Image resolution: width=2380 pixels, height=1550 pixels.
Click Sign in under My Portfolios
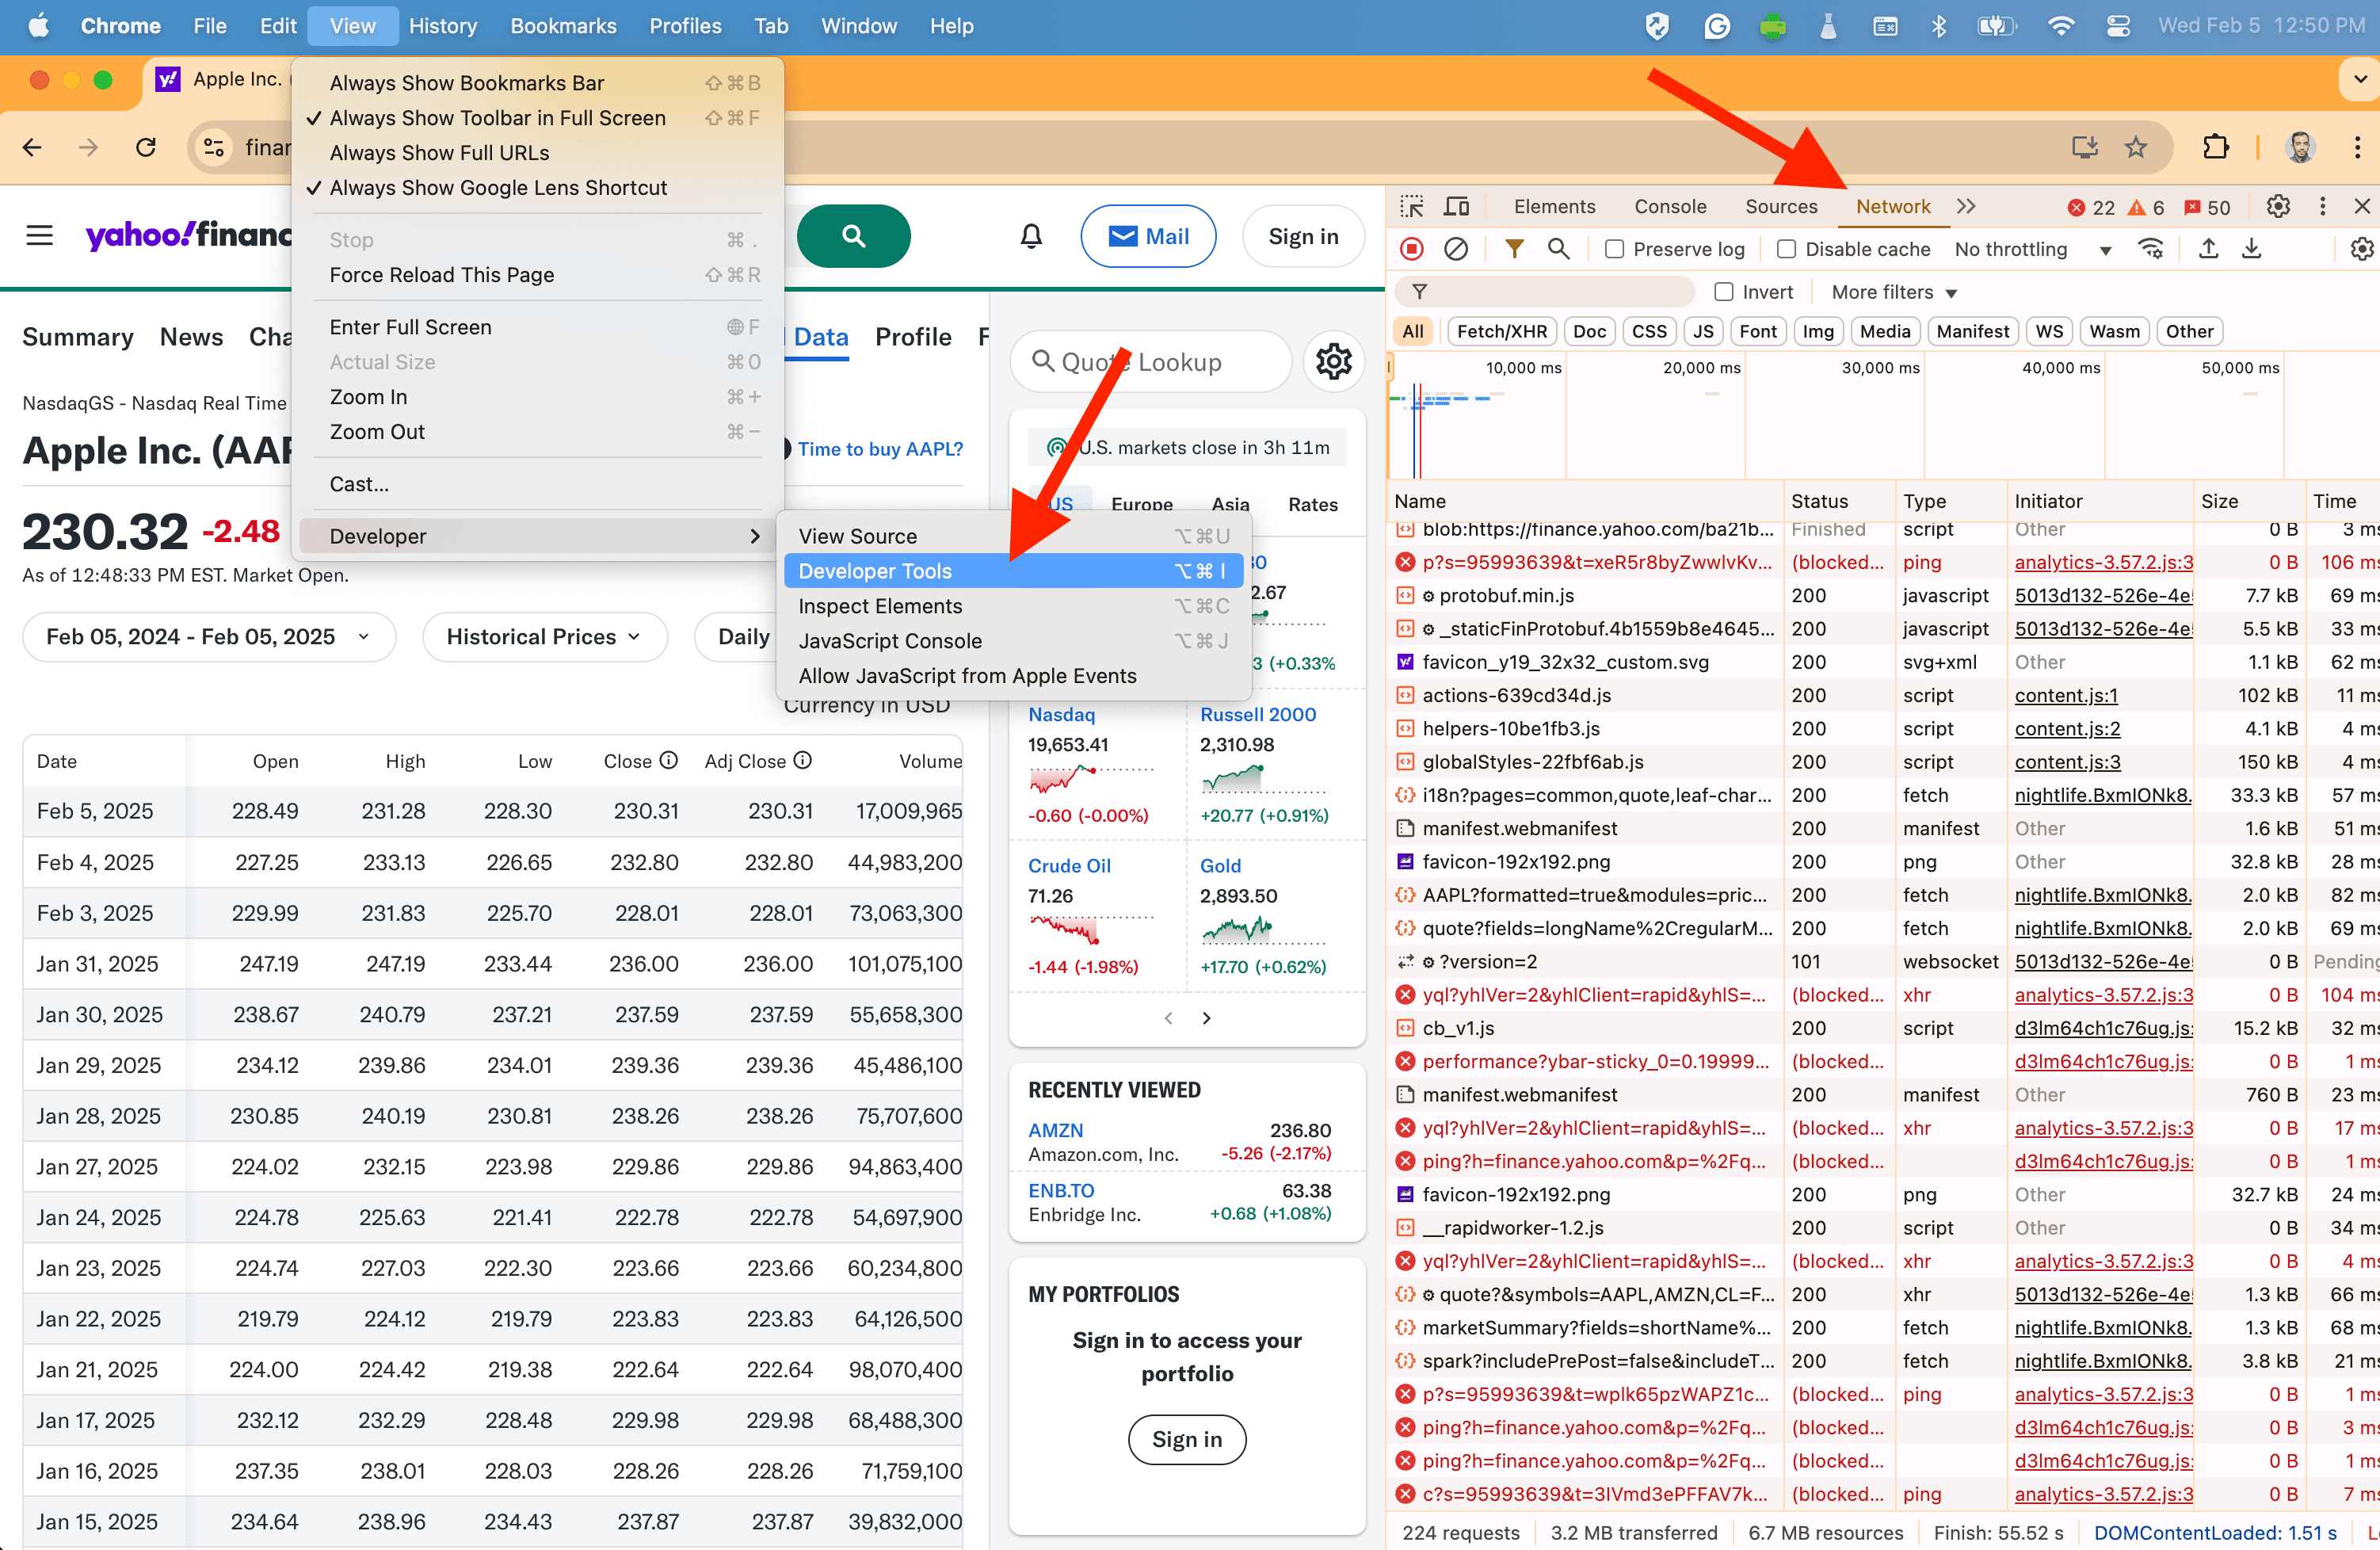(x=1187, y=1439)
